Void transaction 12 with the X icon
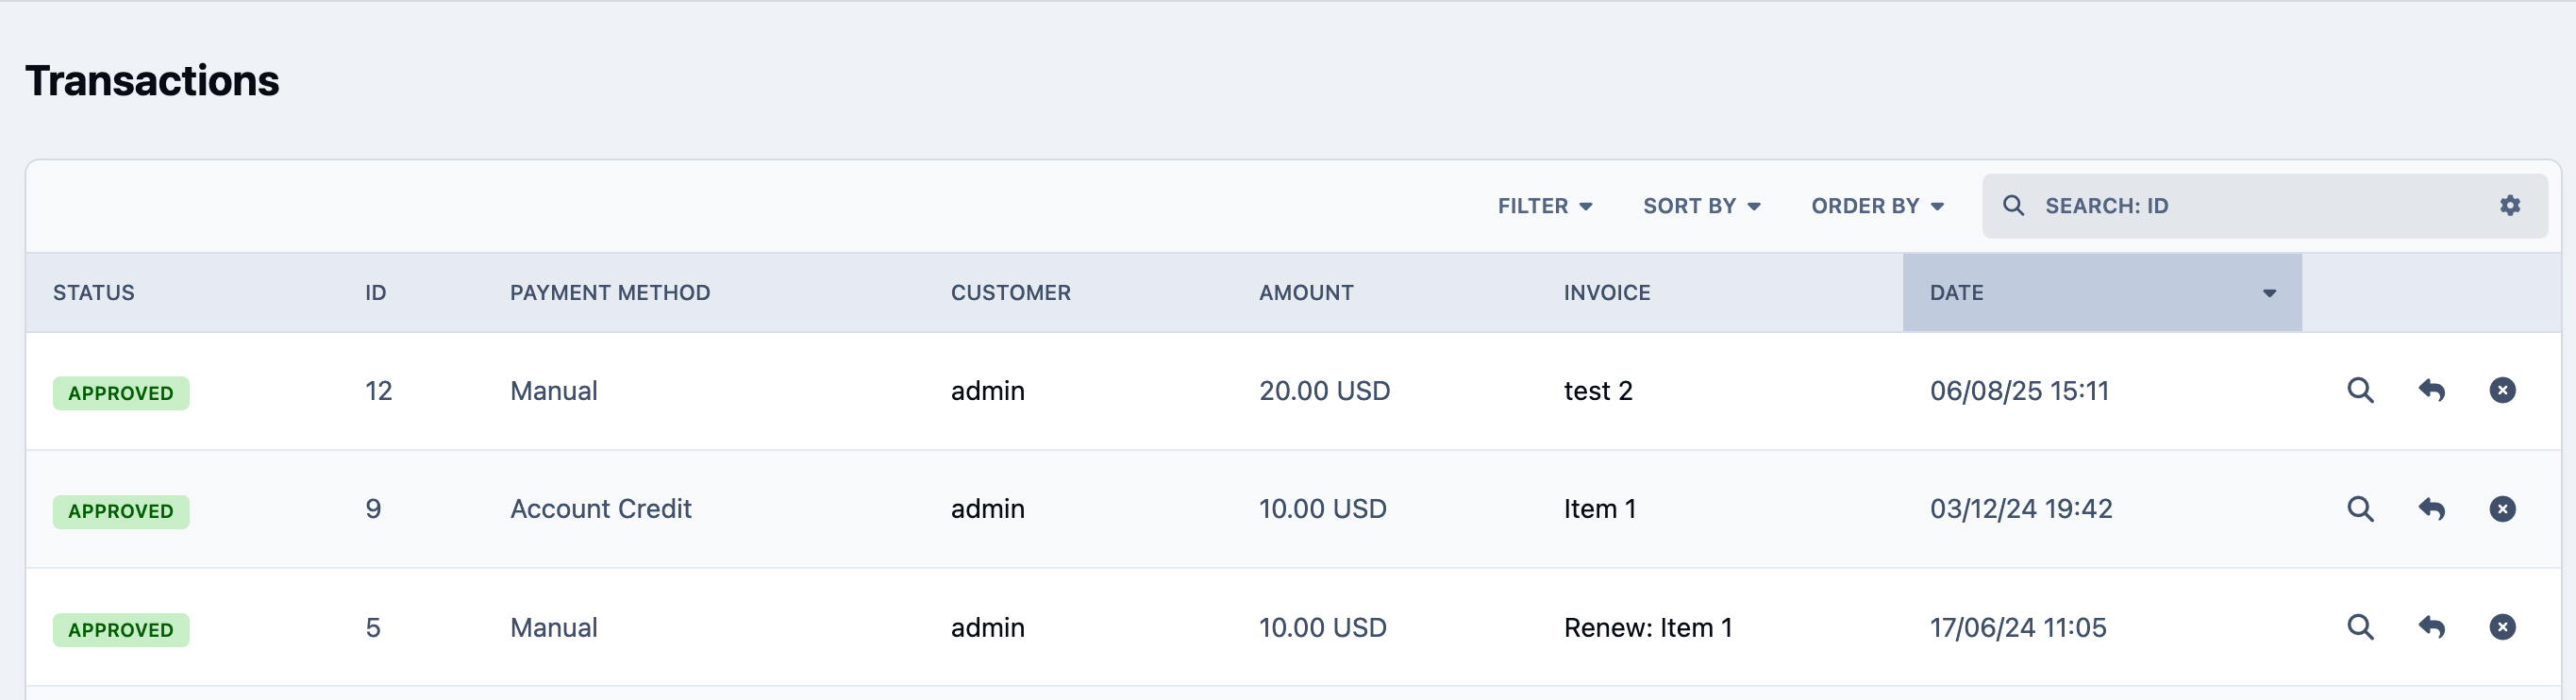This screenshot has width=2576, height=700. (x=2502, y=390)
